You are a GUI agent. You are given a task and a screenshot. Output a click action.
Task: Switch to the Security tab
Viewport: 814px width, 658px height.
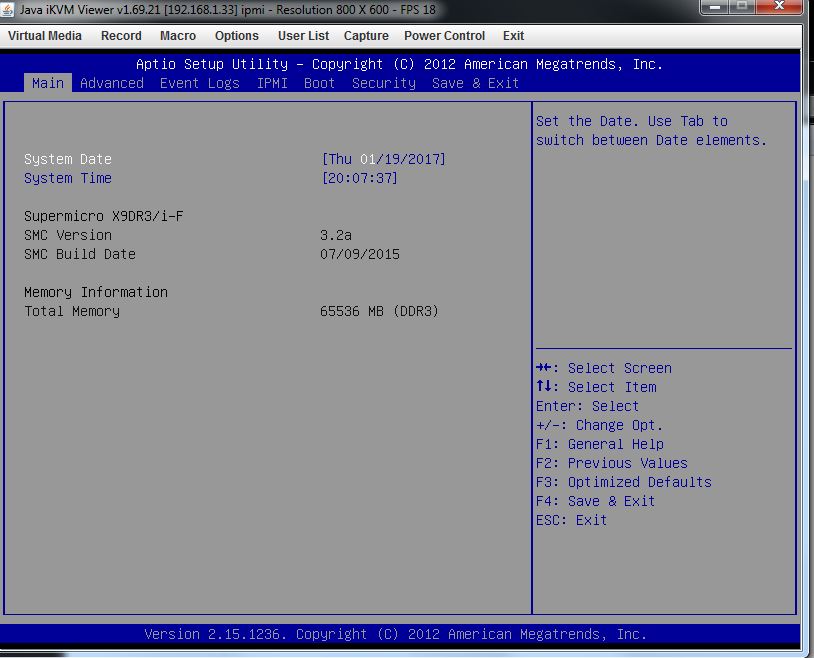pyautogui.click(x=384, y=83)
